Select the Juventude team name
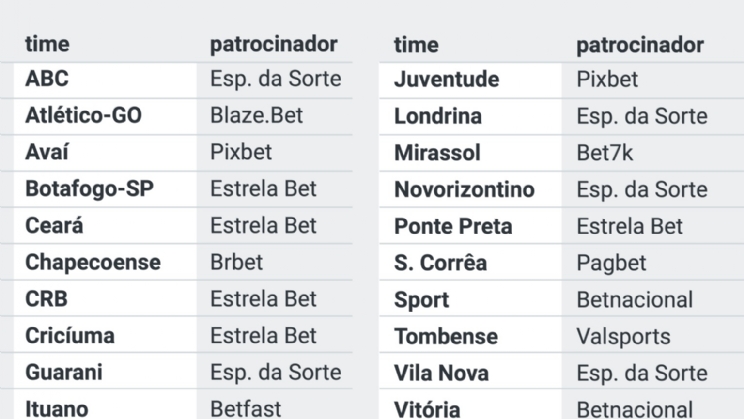 [x=445, y=79]
